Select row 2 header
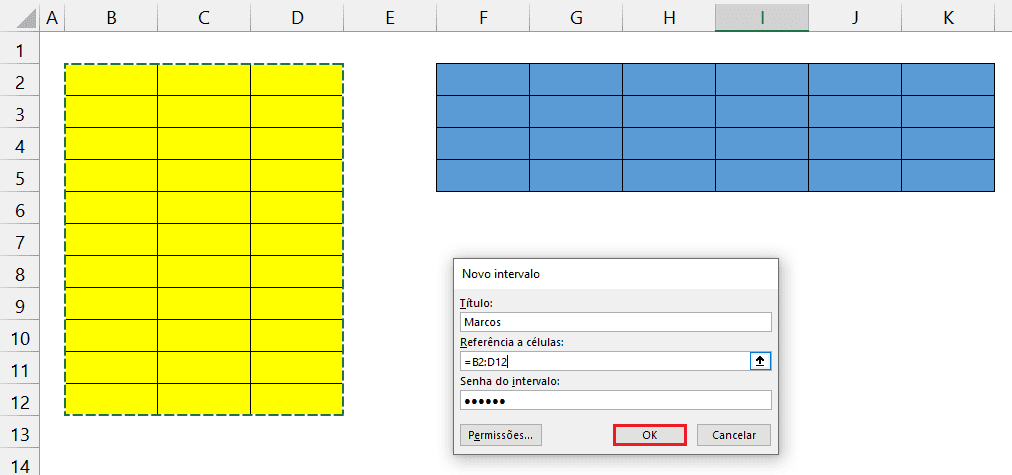Screen dimensions: 1012x475 click(x=20, y=82)
